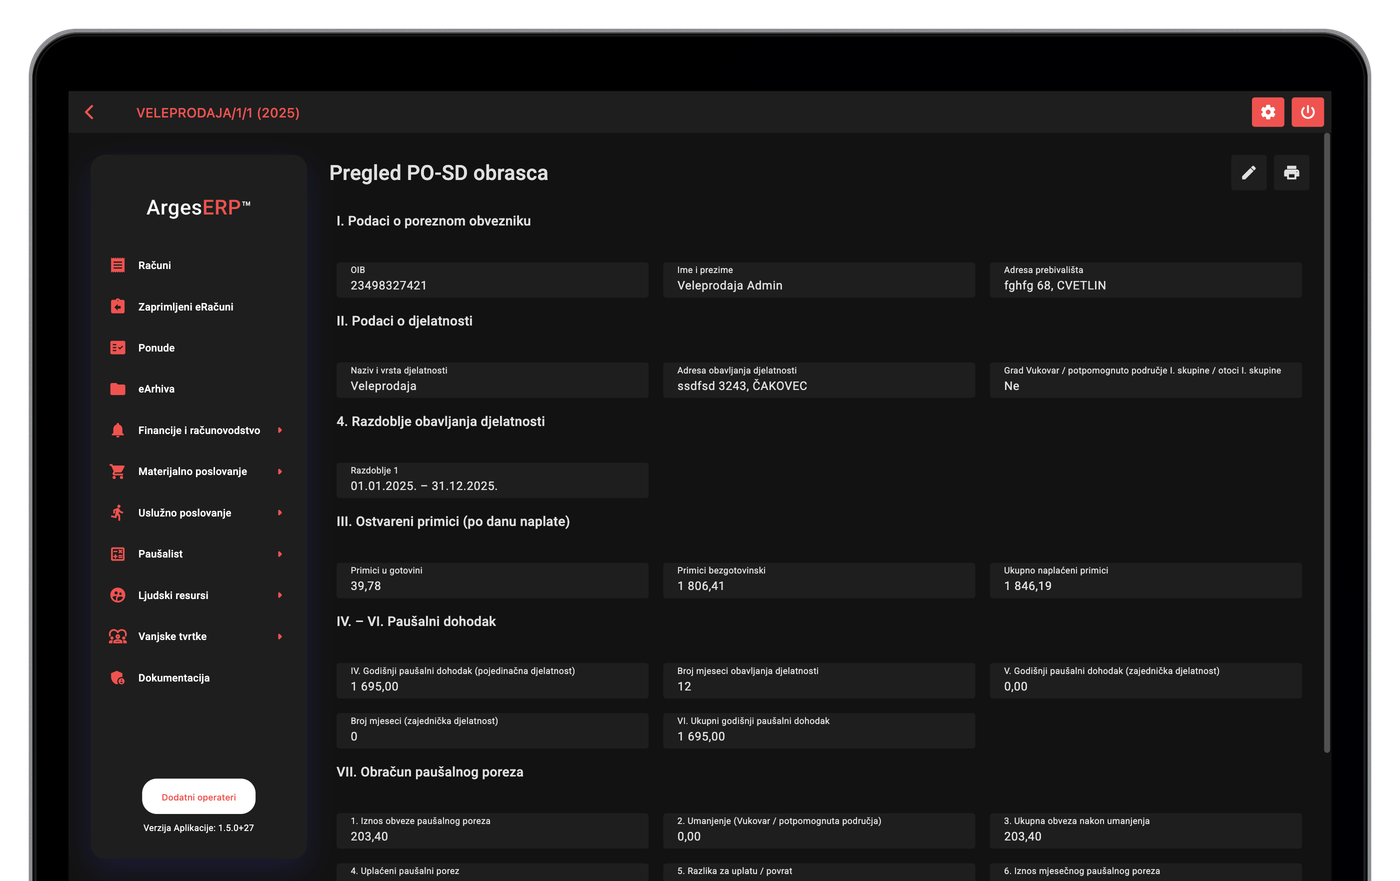The width and height of the screenshot is (1400, 881).
Task: Click III. Ostvareni primici section heading
Action: (453, 522)
